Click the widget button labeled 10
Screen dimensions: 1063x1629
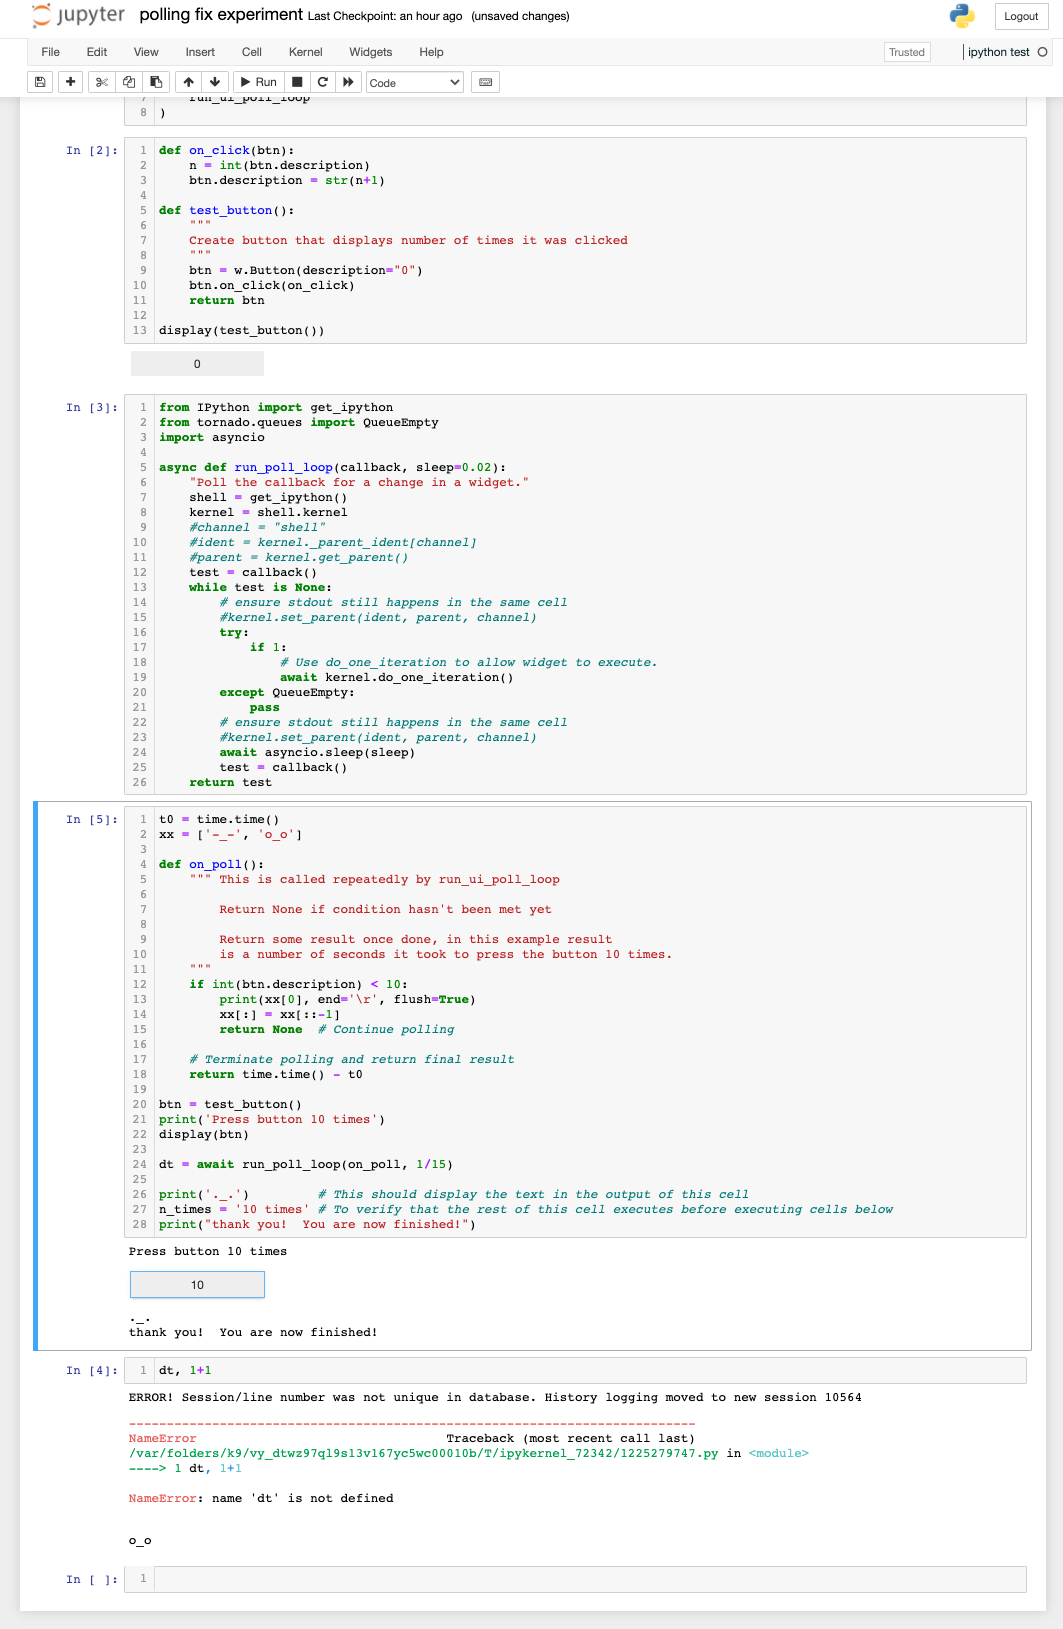[197, 1285]
